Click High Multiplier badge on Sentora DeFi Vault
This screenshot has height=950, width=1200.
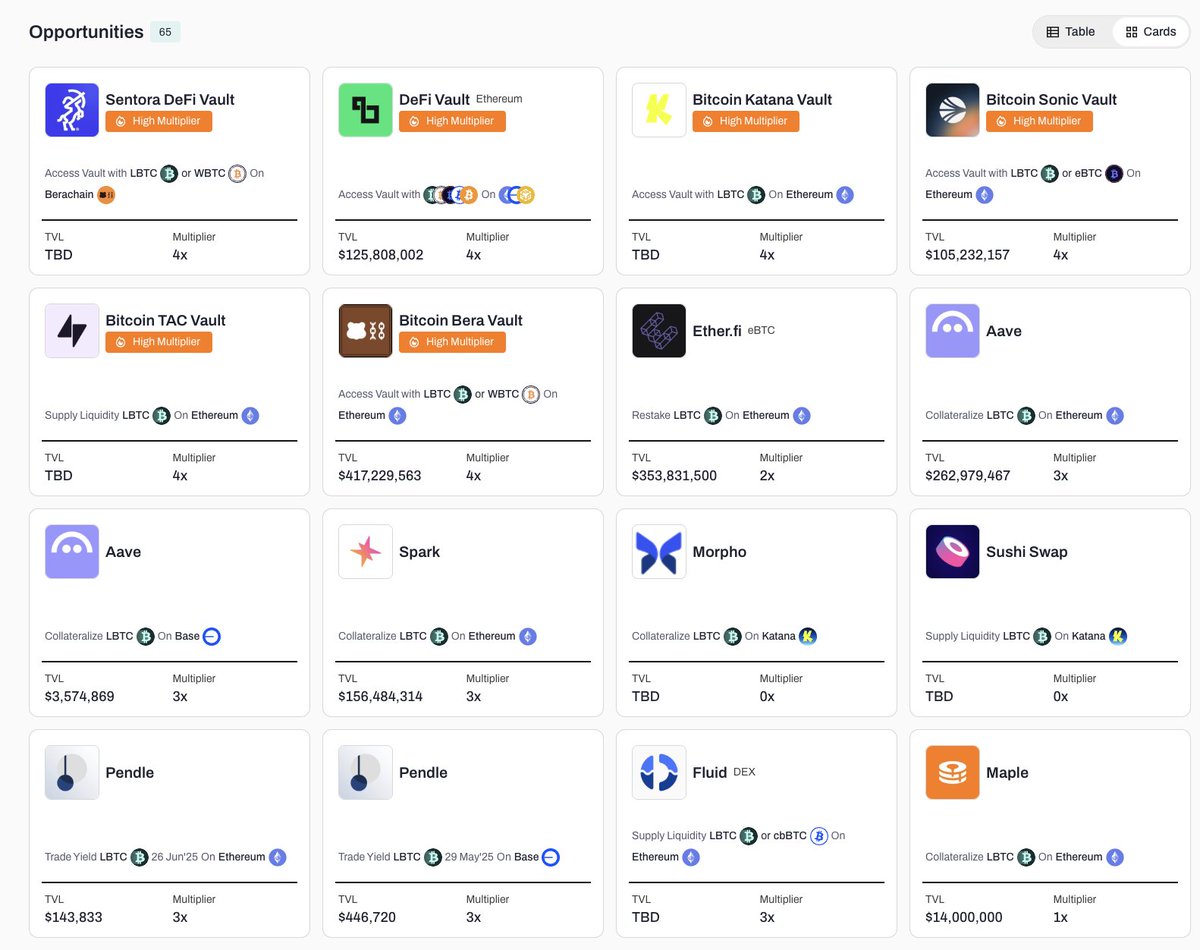point(159,121)
